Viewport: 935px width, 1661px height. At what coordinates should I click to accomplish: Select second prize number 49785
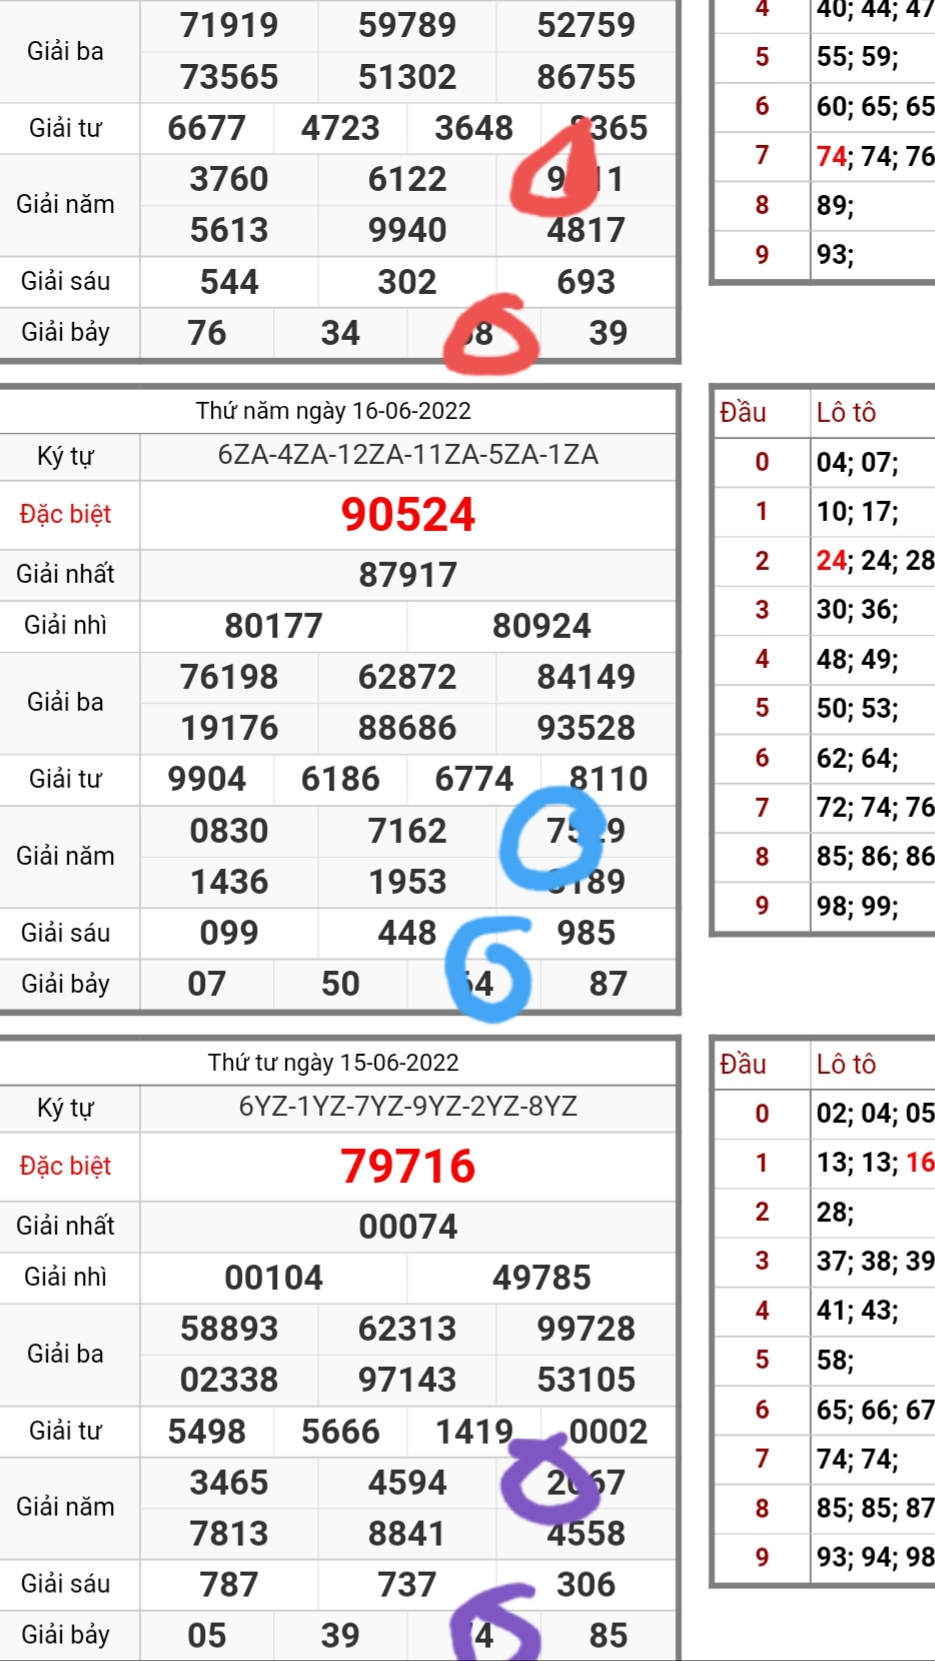click(541, 1278)
